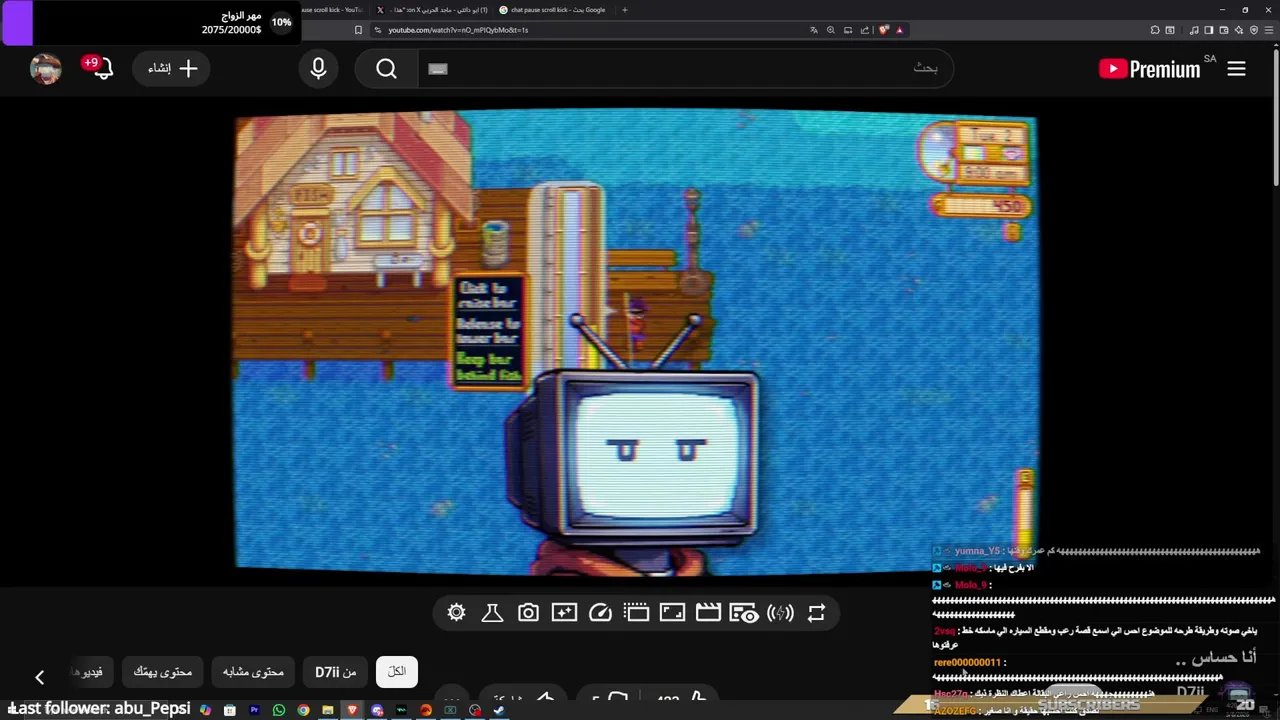This screenshot has width=1280, height=720.
Task: Click the video player area
Action: 636,340
